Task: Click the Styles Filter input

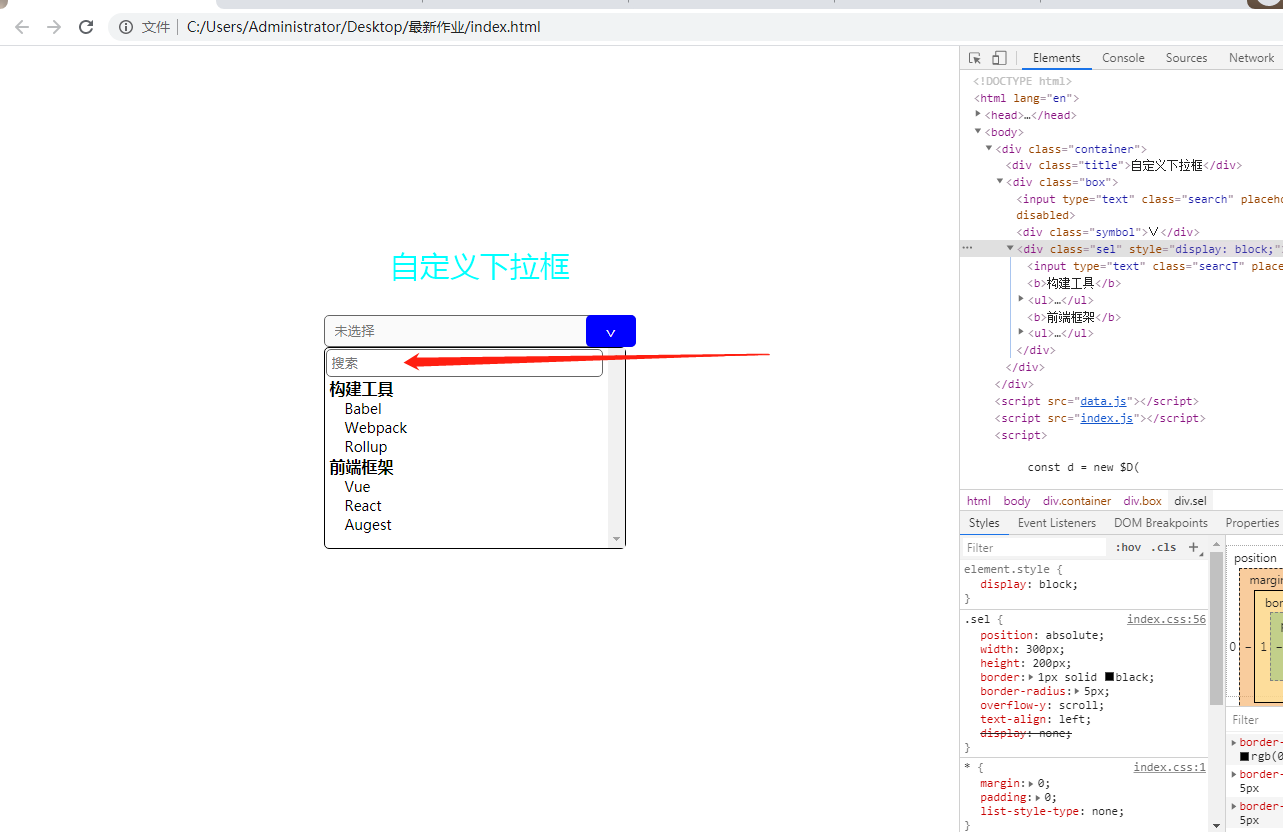Action: pos(1035,547)
